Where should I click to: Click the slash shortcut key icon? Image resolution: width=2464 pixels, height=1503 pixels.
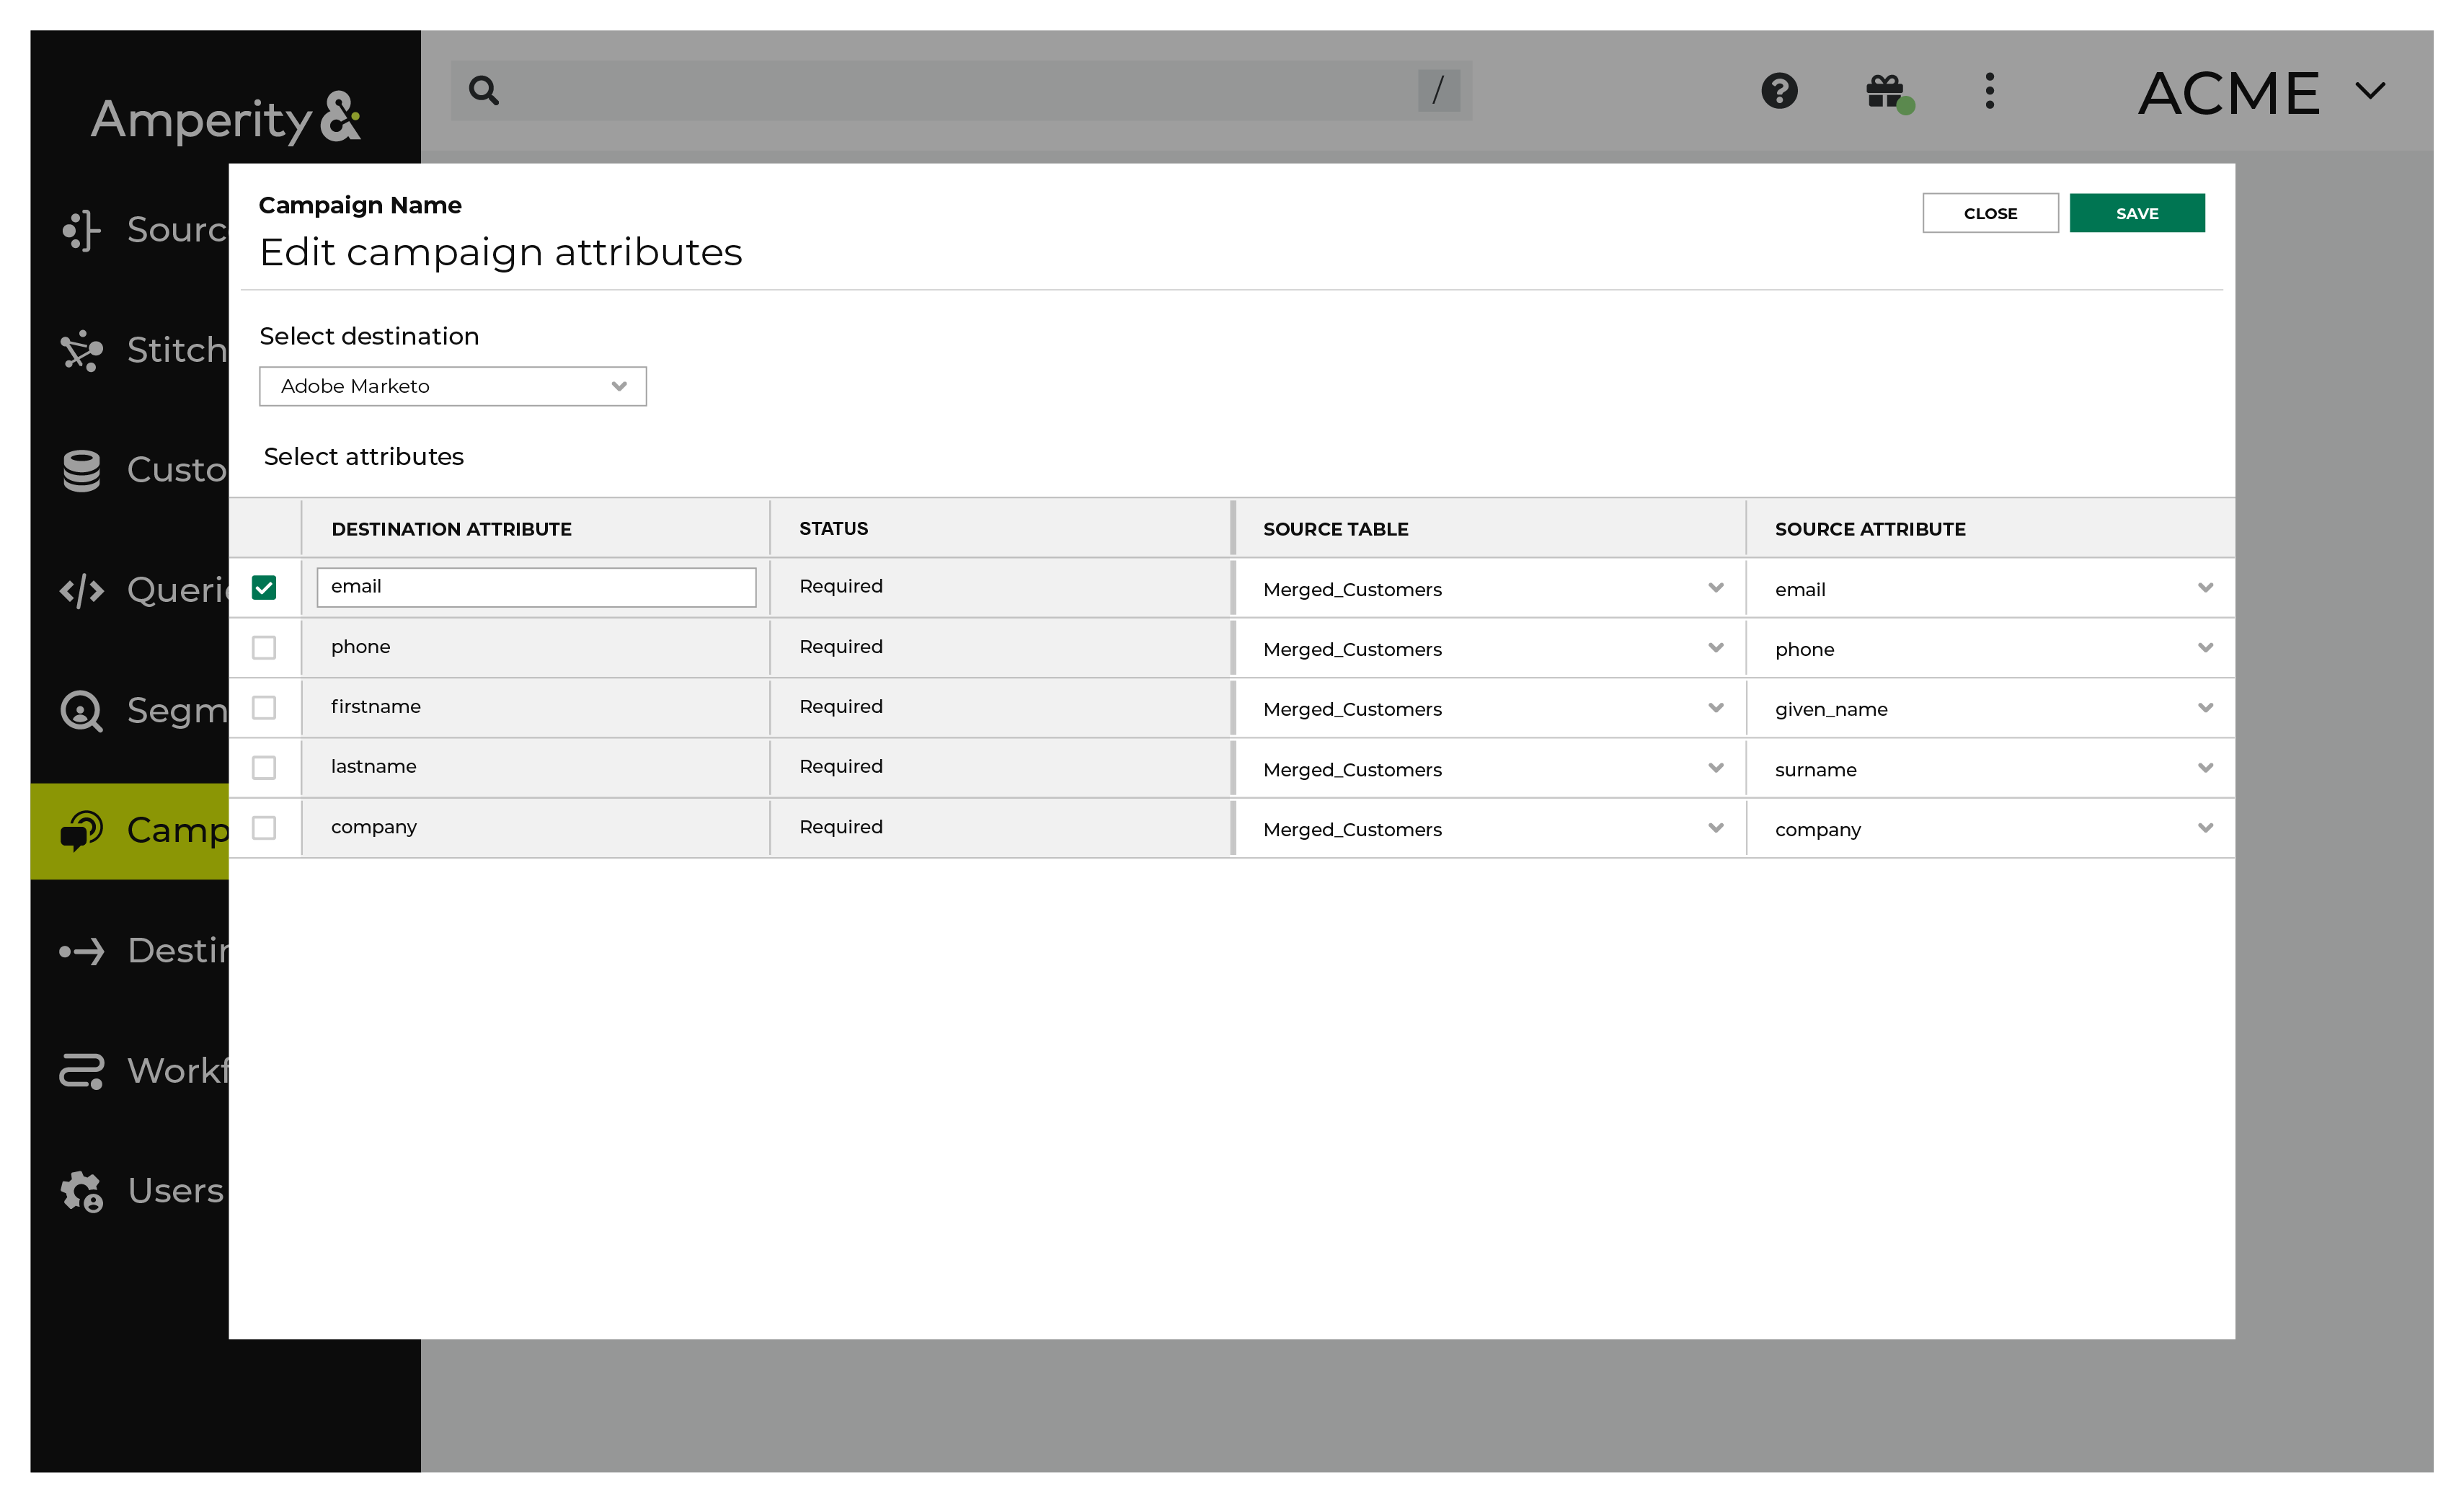pyautogui.click(x=1438, y=90)
